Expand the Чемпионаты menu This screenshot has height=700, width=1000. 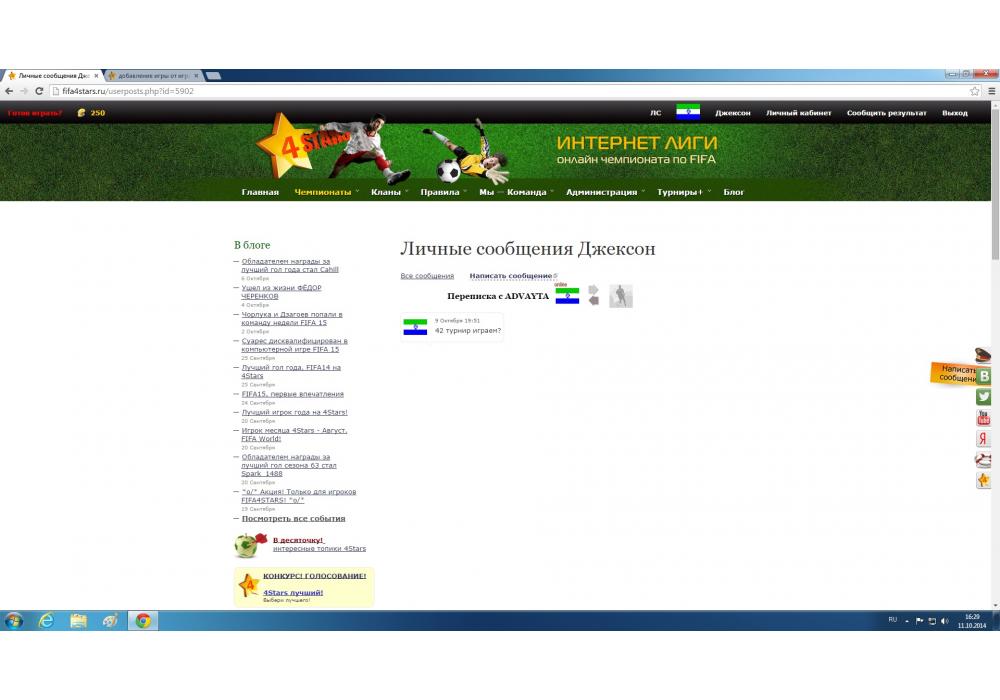click(x=323, y=192)
